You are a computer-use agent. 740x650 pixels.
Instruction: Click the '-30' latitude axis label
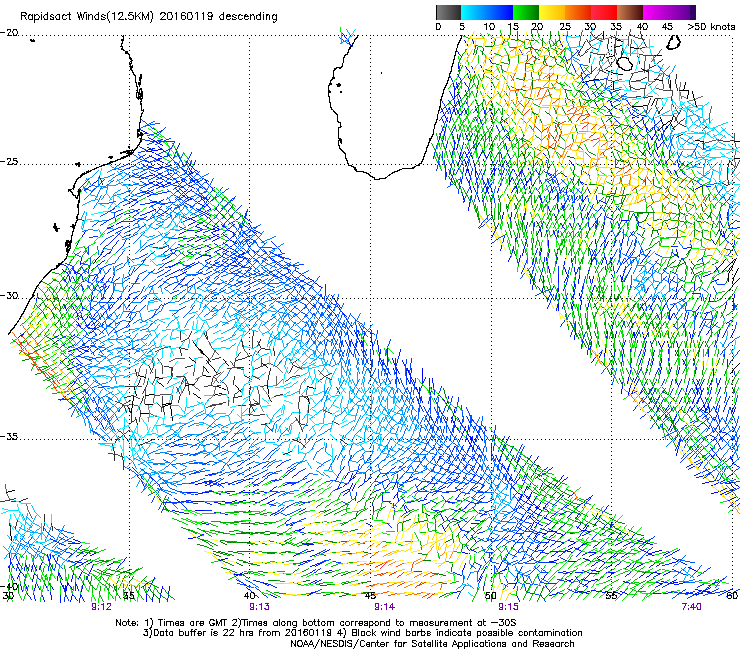pos(9,296)
